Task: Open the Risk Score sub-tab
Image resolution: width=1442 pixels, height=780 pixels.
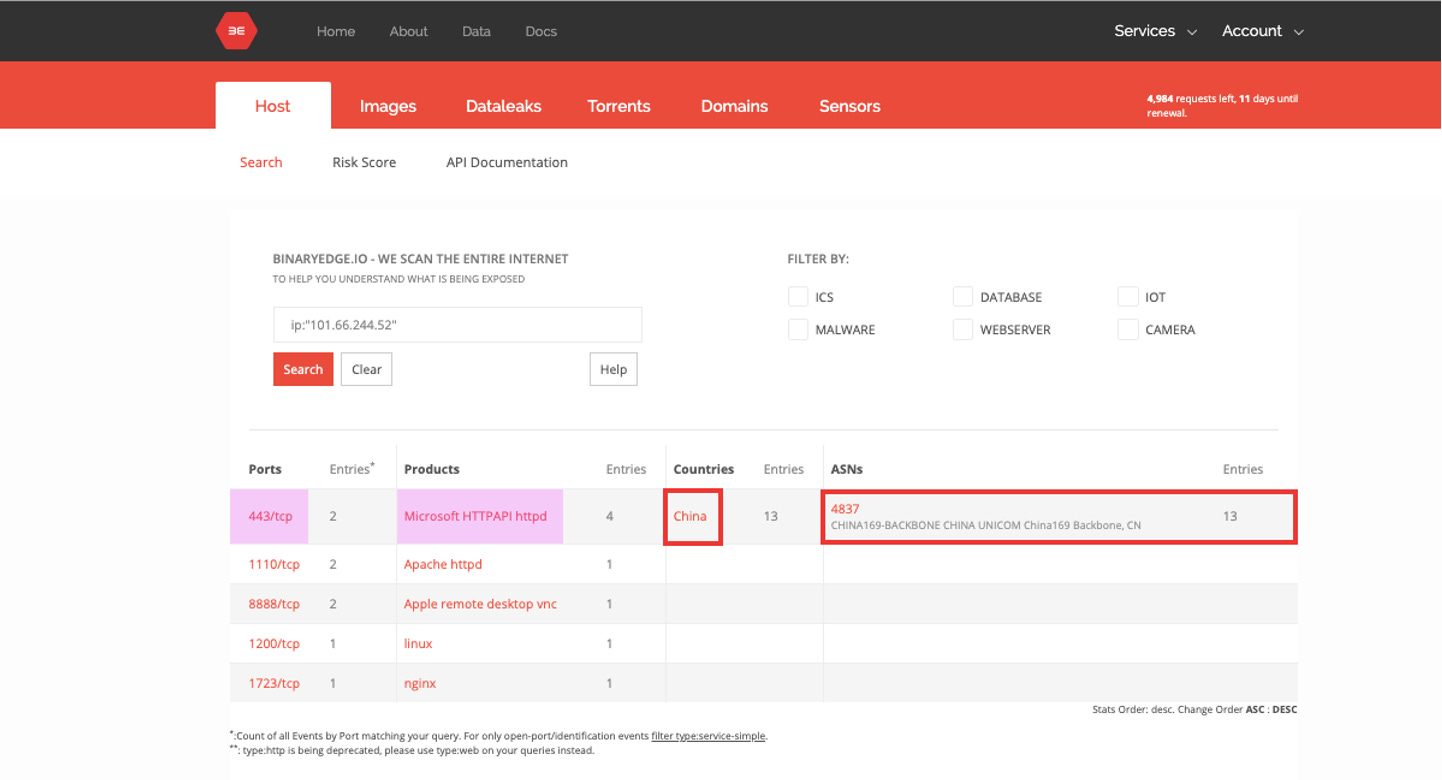Action: [x=364, y=162]
